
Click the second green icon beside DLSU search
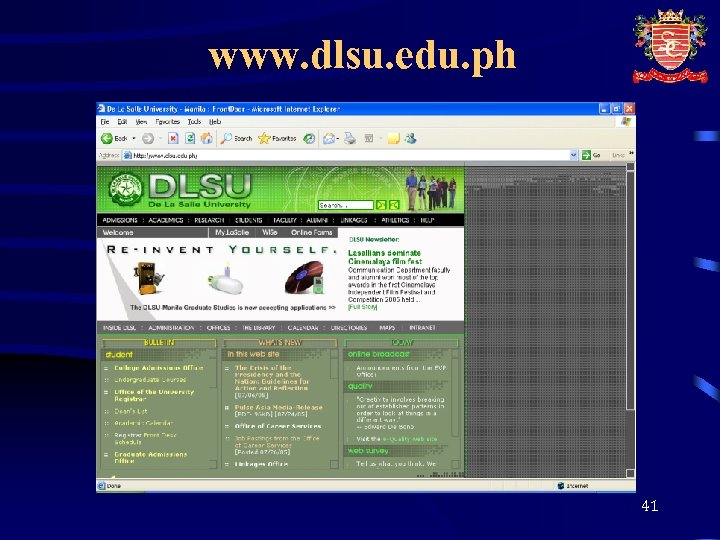coord(394,205)
